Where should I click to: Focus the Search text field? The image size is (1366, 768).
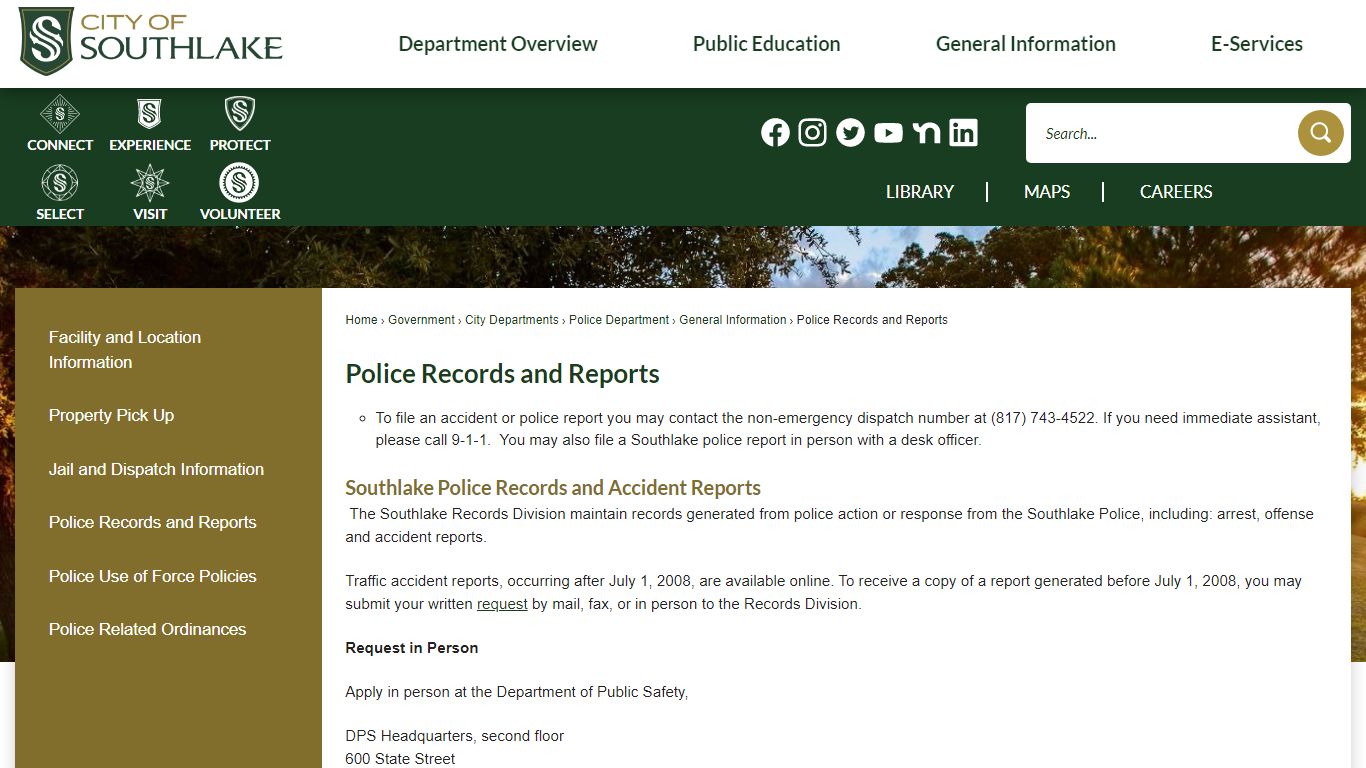coord(1162,133)
